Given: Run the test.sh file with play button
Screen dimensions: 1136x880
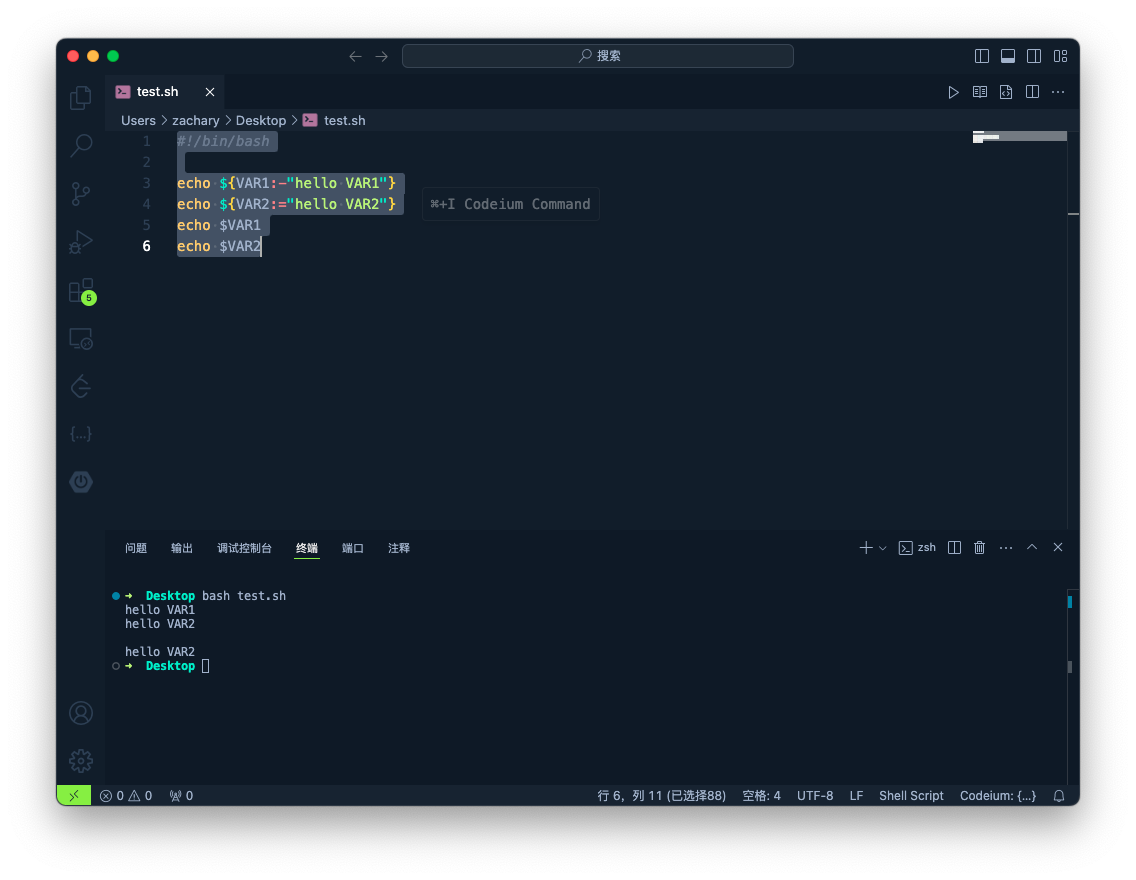Looking at the screenshot, I should (953, 92).
